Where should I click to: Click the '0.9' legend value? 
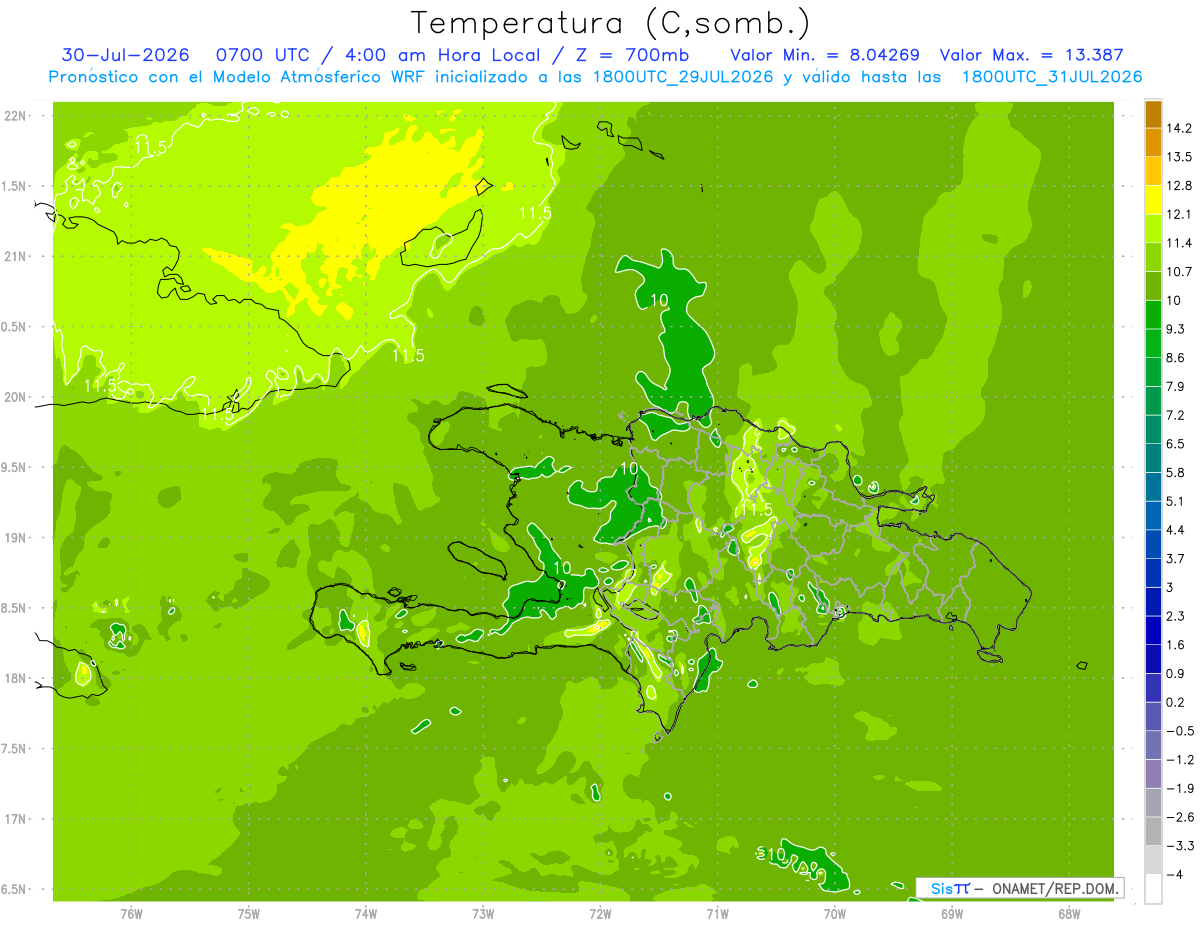pyautogui.click(x=1175, y=674)
